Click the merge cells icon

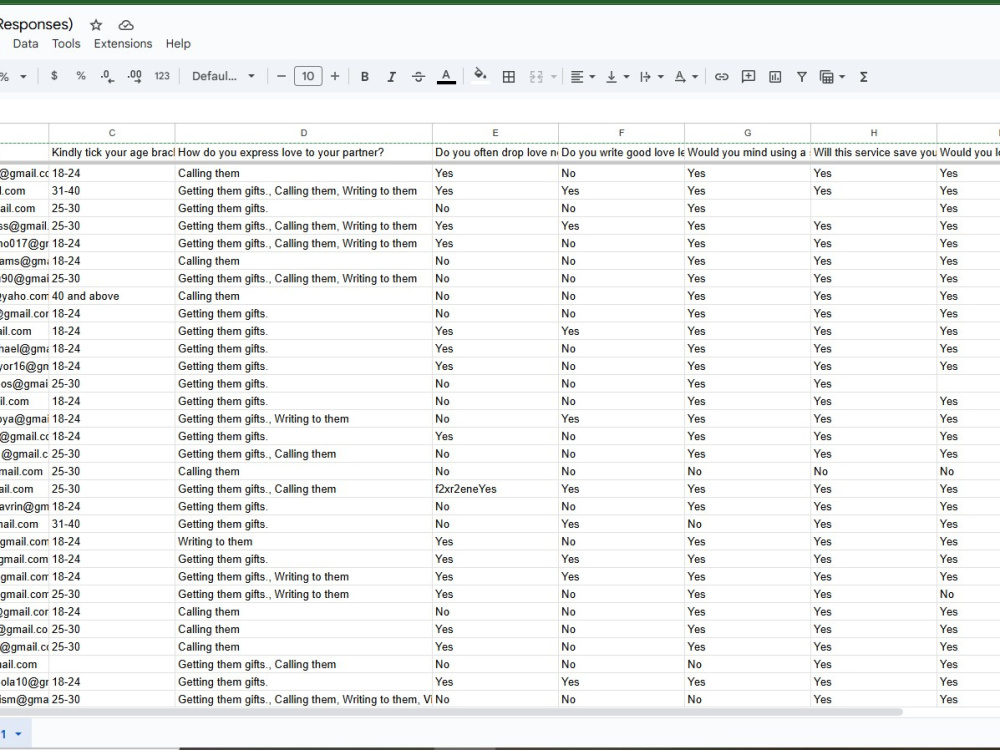536,77
